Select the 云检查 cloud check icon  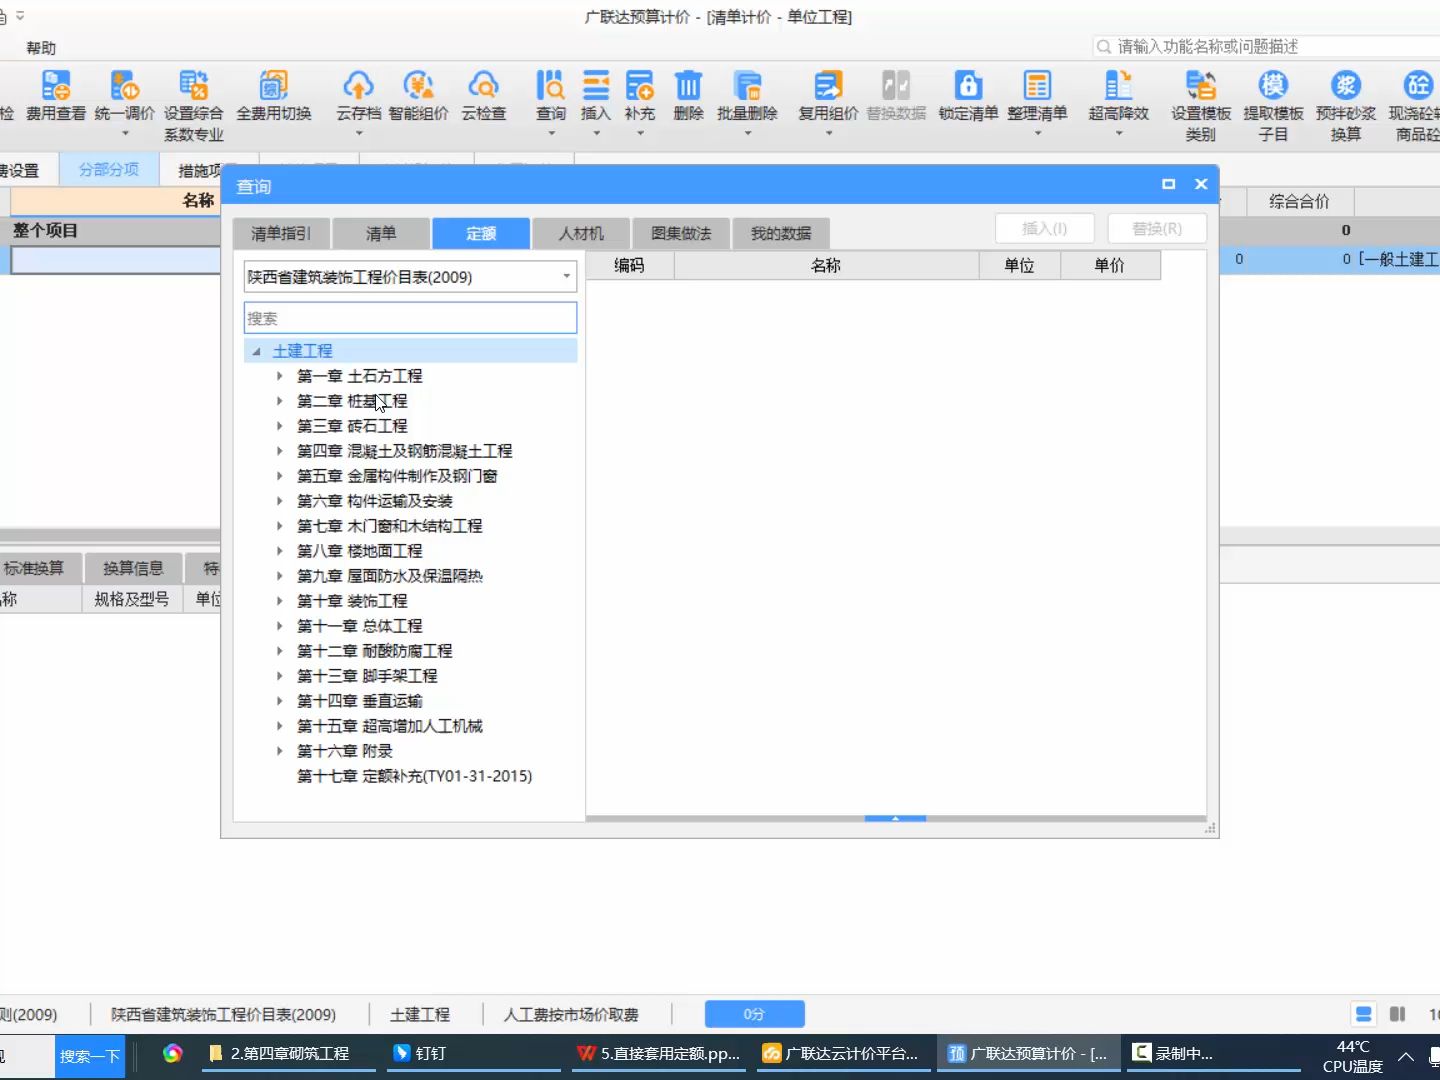coord(484,97)
